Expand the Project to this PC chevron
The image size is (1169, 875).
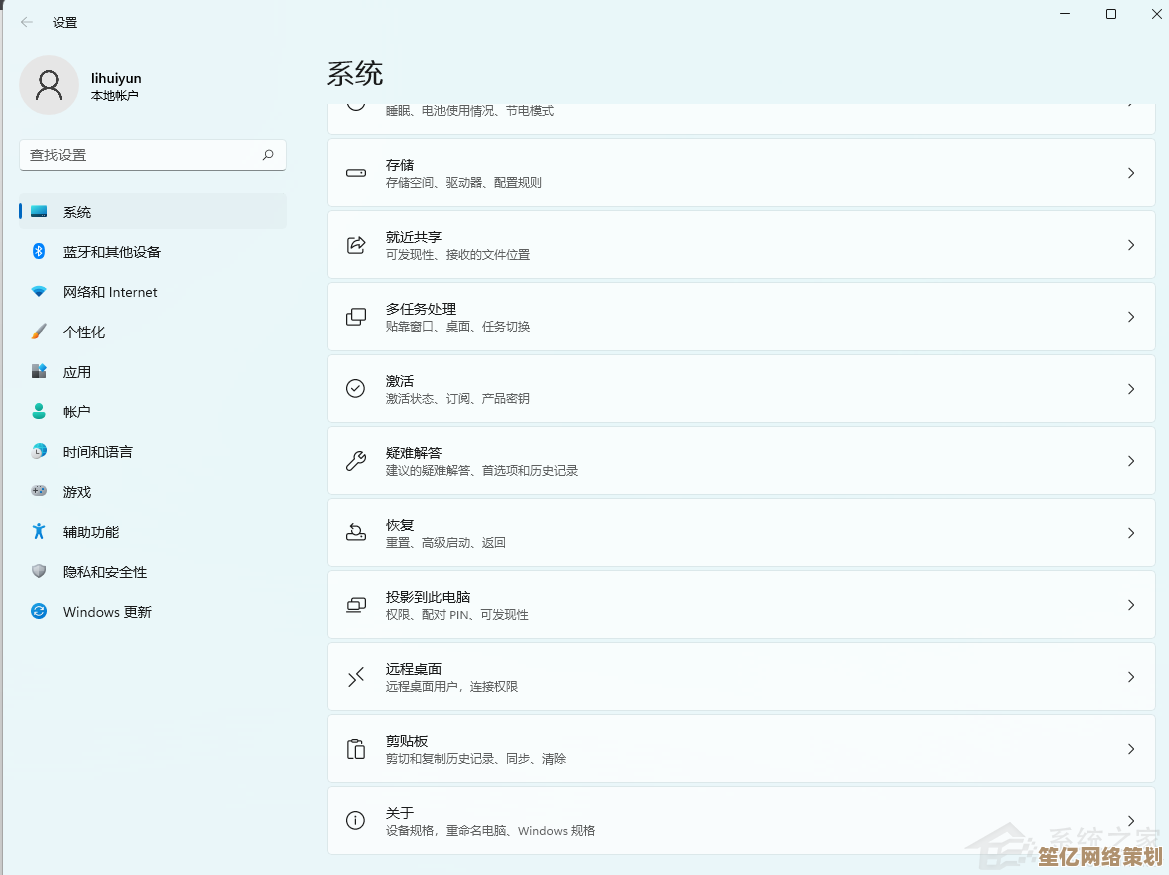(1131, 605)
